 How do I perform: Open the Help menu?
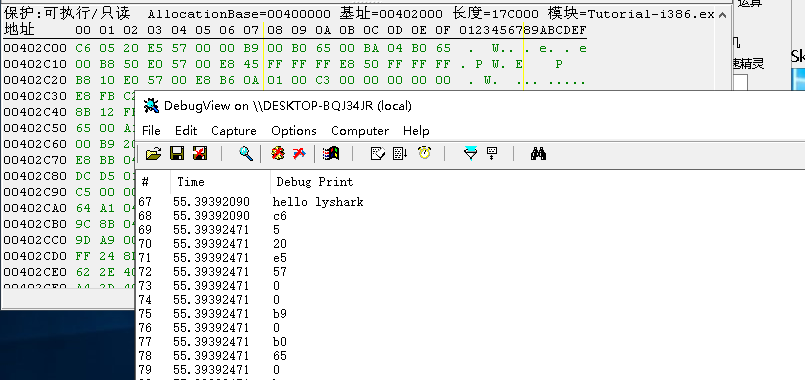point(416,130)
